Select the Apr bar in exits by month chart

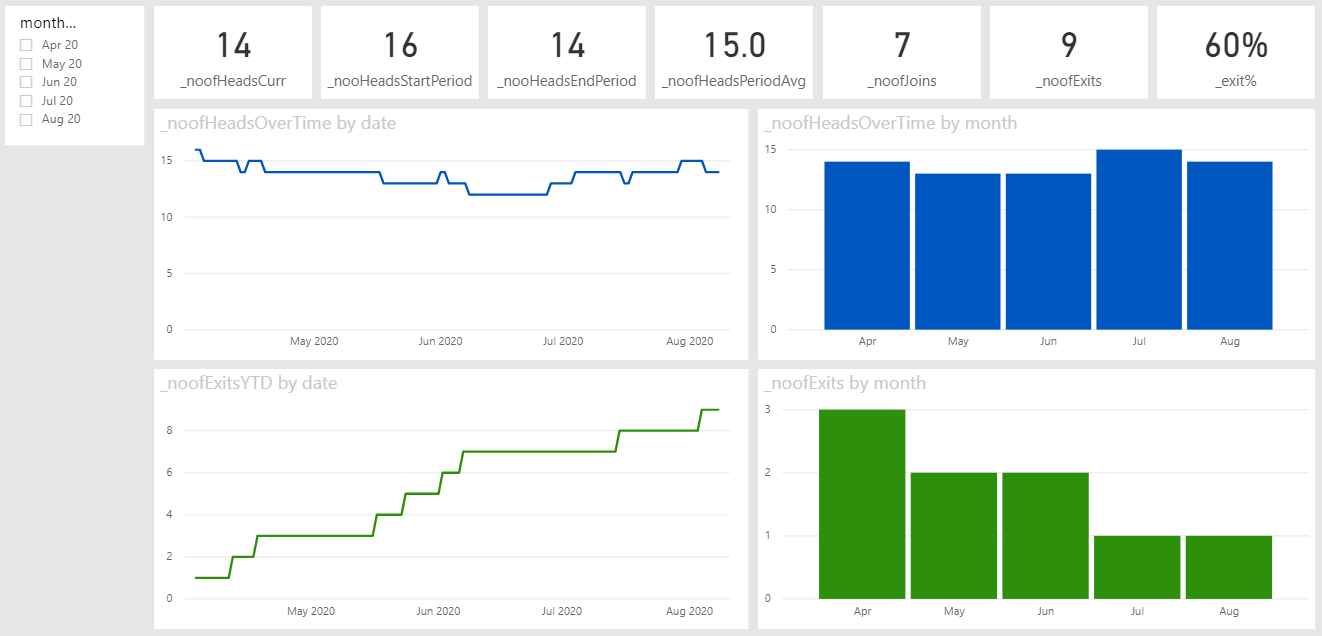click(x=862, y=504)
